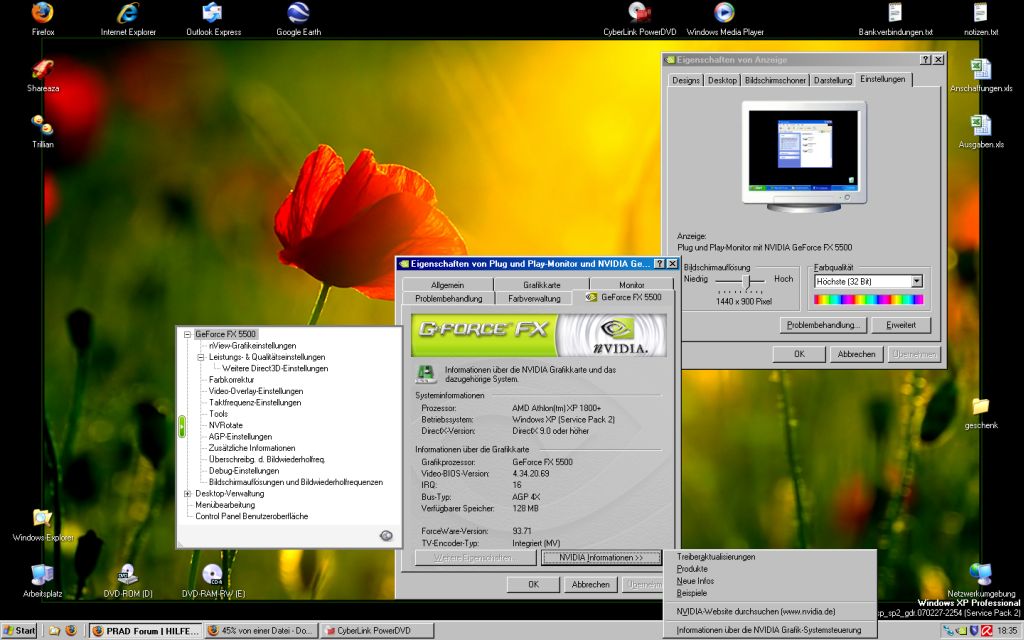1024x640 pixels.
Task: Select the Grafikkarte tab
Action: (x=541, y=285)
